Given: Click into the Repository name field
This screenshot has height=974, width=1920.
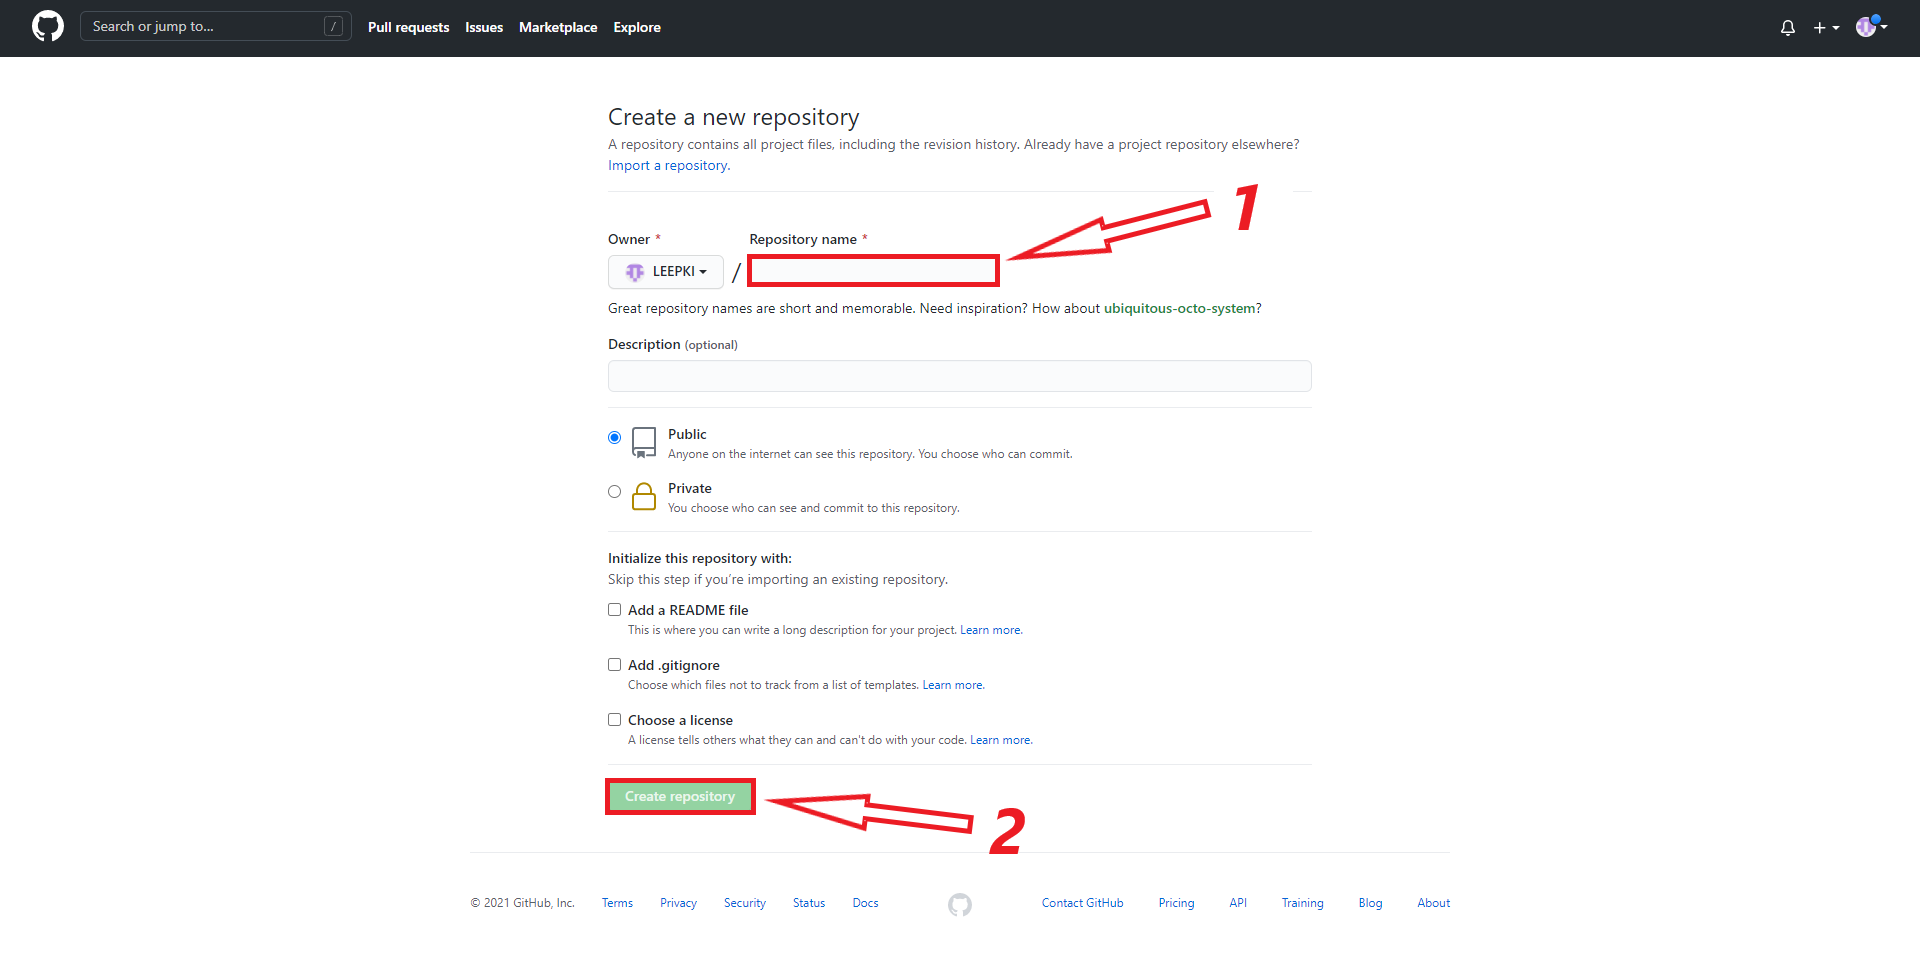Looking at the screenshot, I should (874, 271).
